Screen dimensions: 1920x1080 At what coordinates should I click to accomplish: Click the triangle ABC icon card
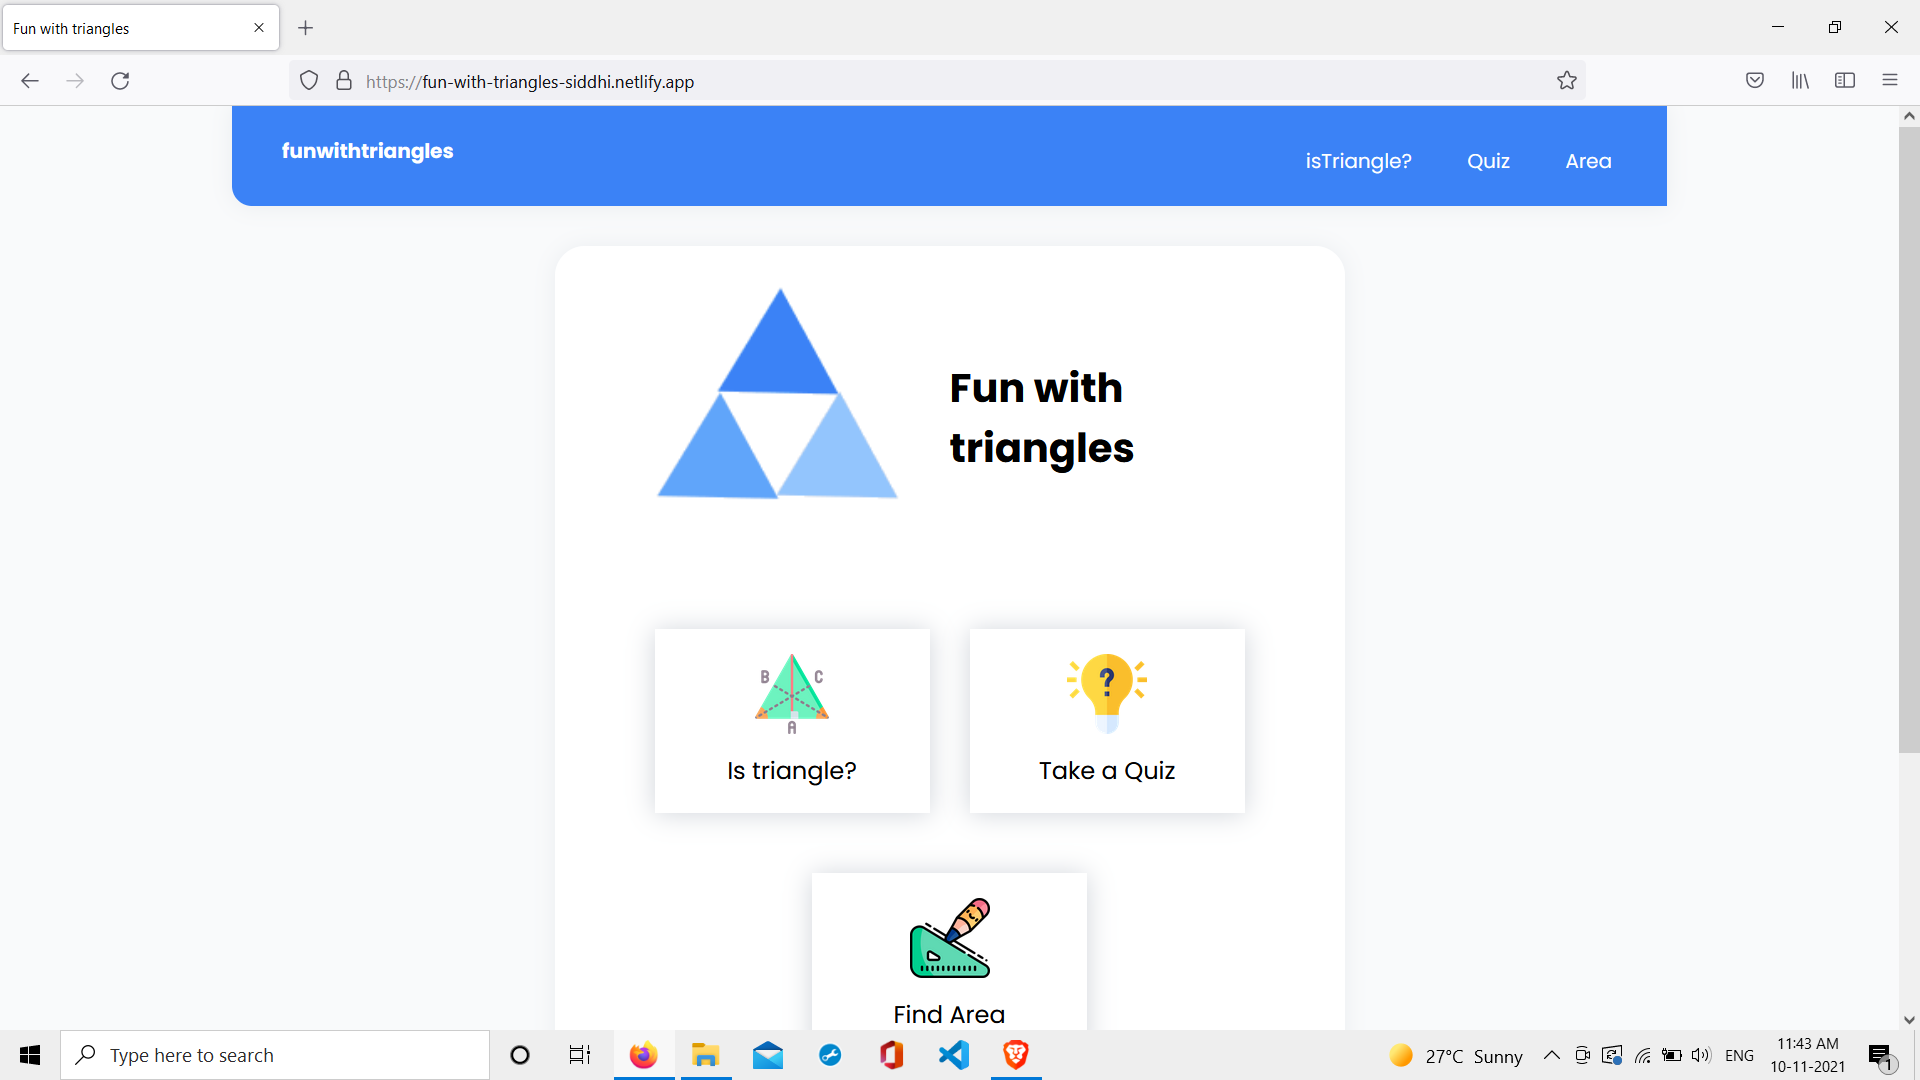point(791,693)
